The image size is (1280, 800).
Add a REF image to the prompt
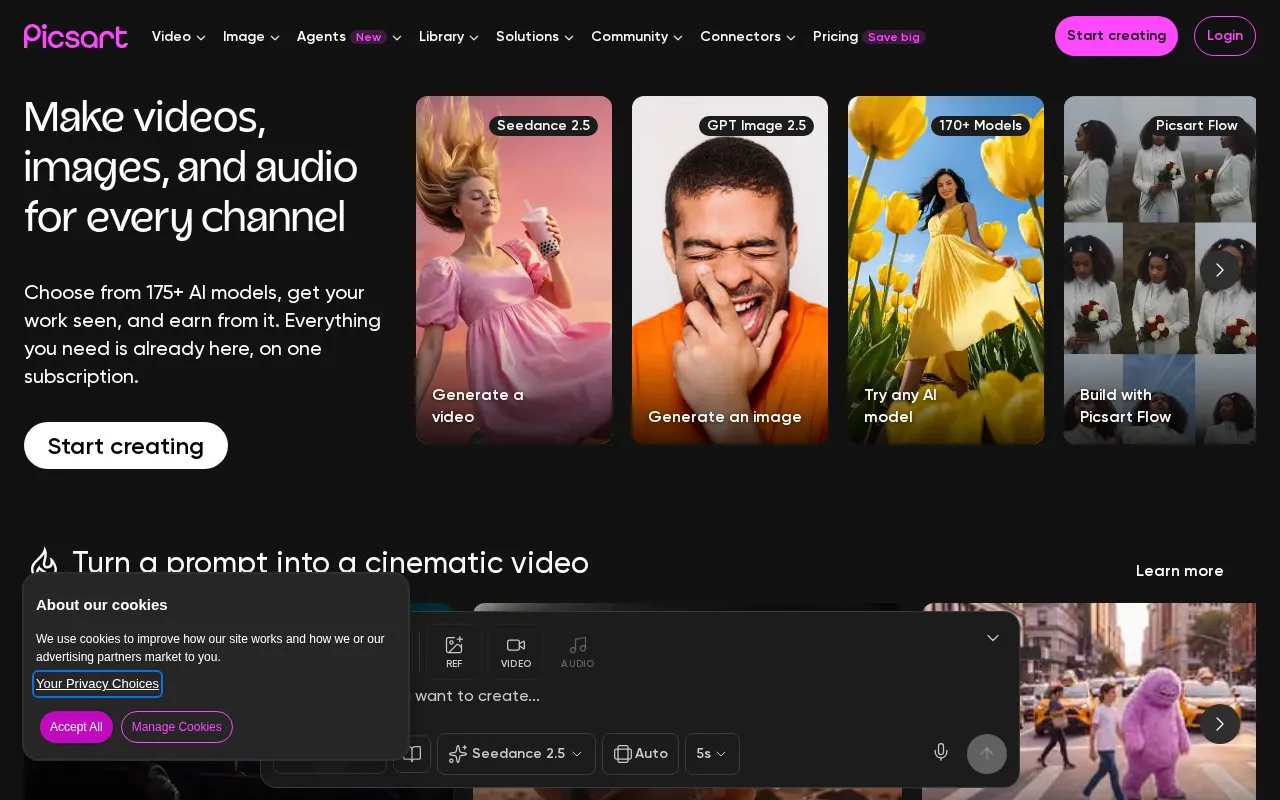tap(454, 652)
